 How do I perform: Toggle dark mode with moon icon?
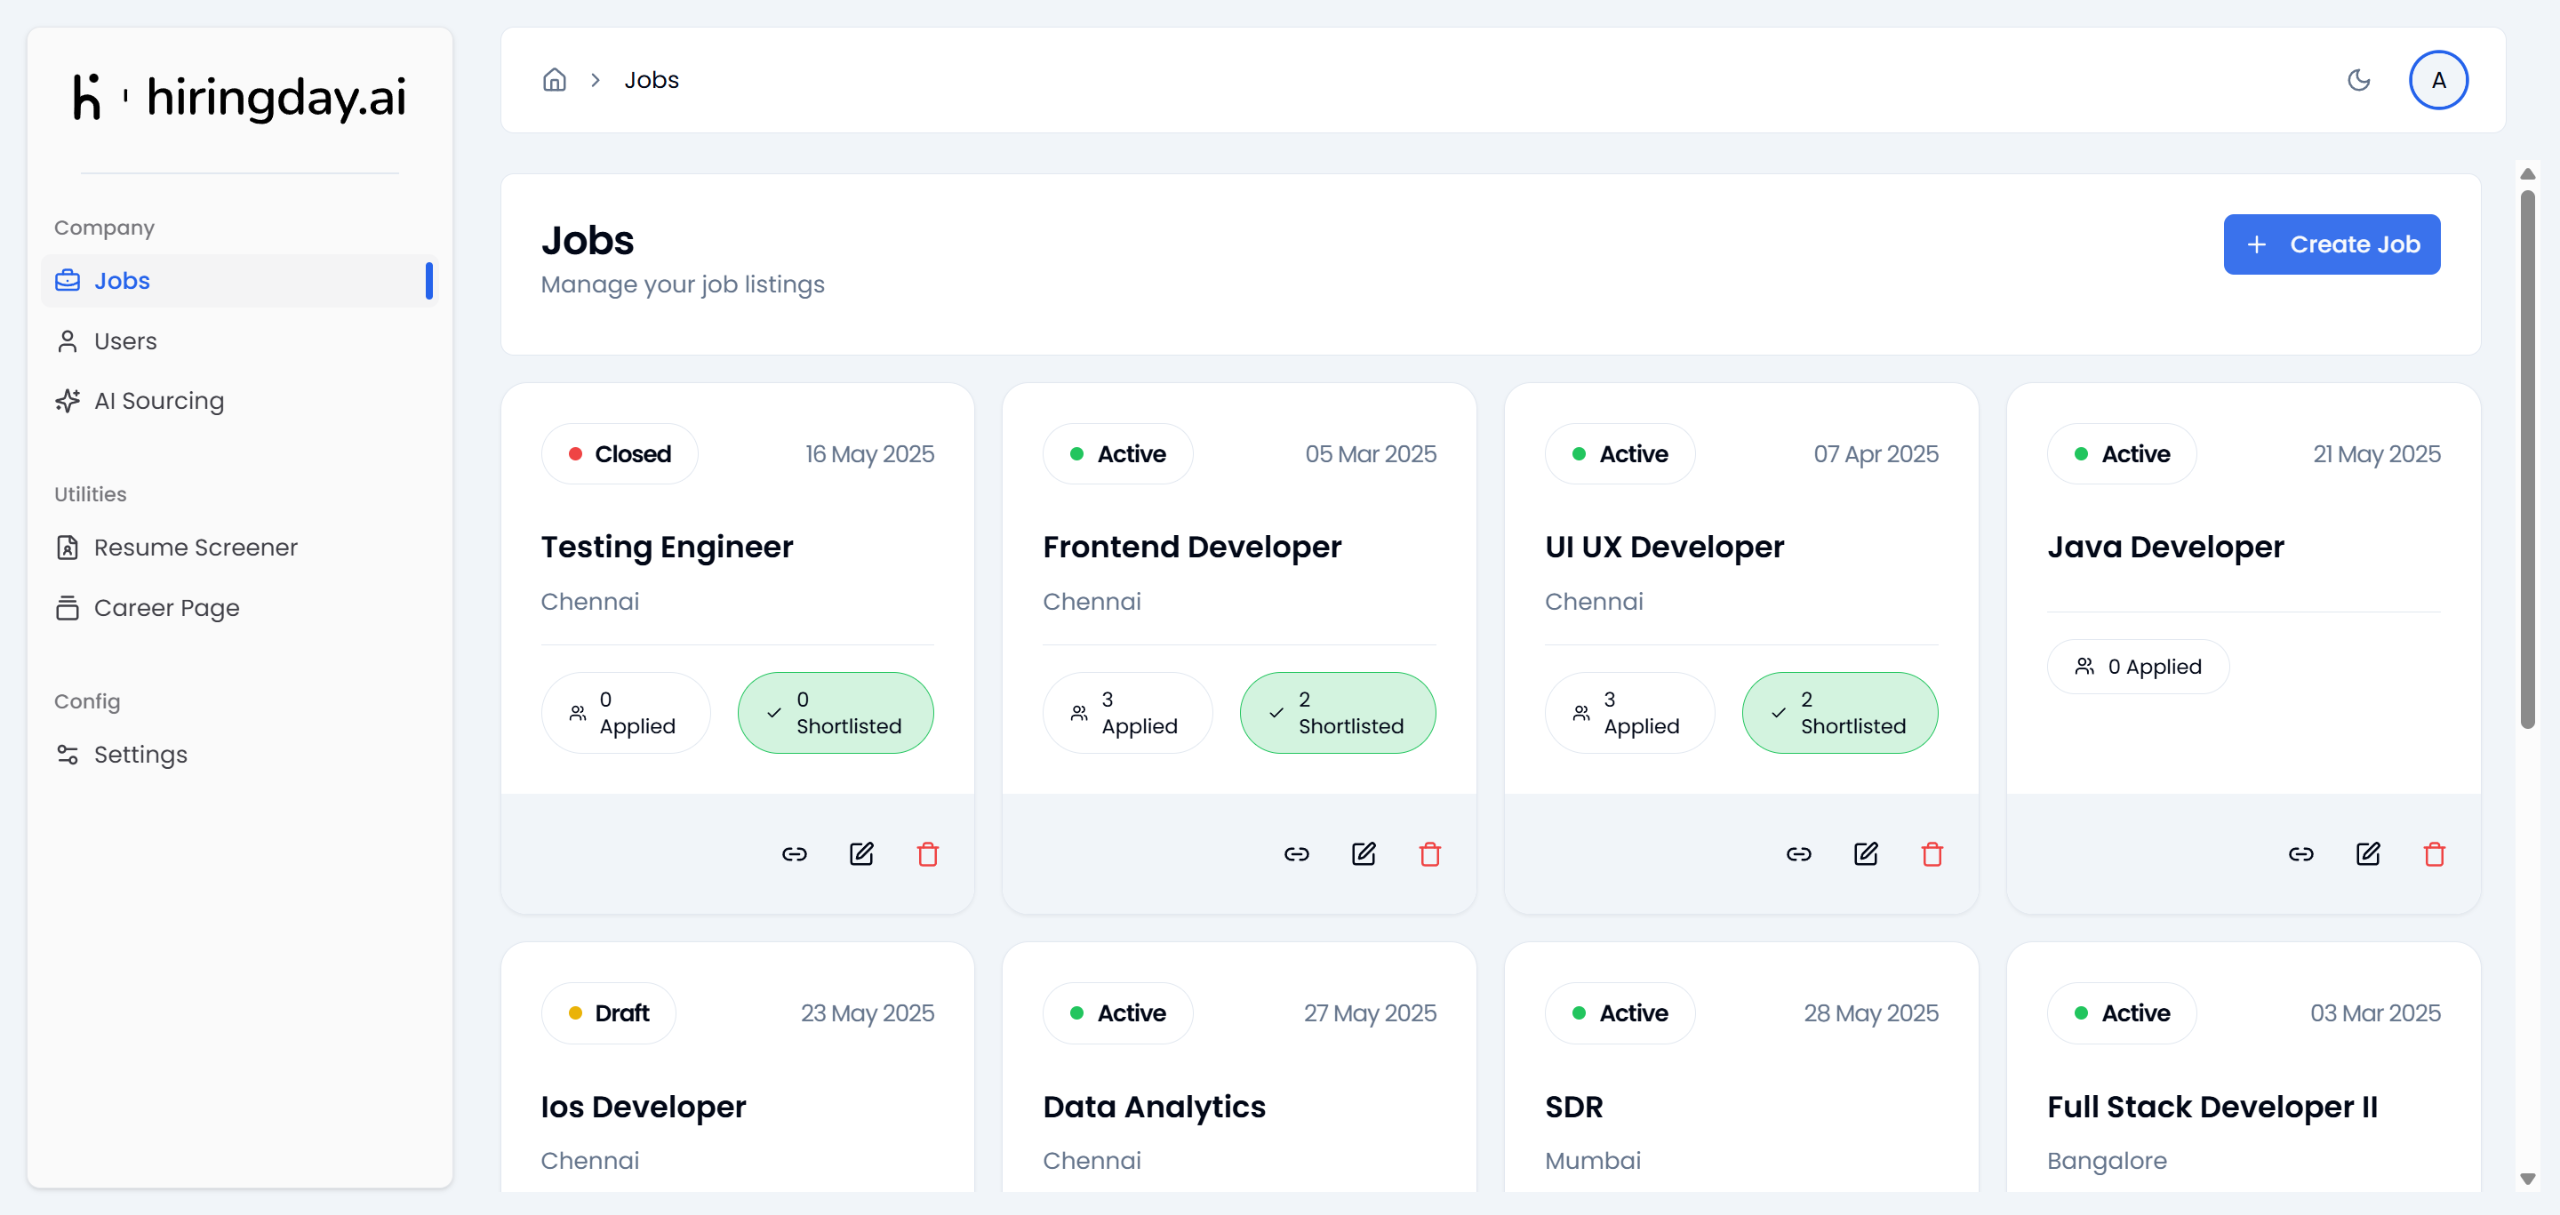[2359, 80]
